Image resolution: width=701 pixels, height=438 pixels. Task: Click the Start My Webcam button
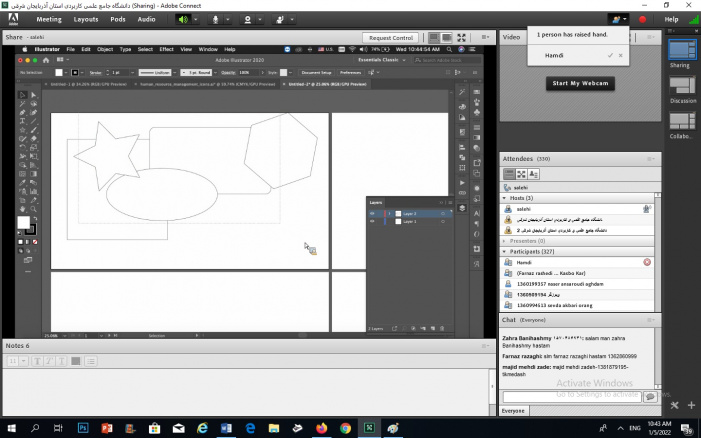click(579, 82)
